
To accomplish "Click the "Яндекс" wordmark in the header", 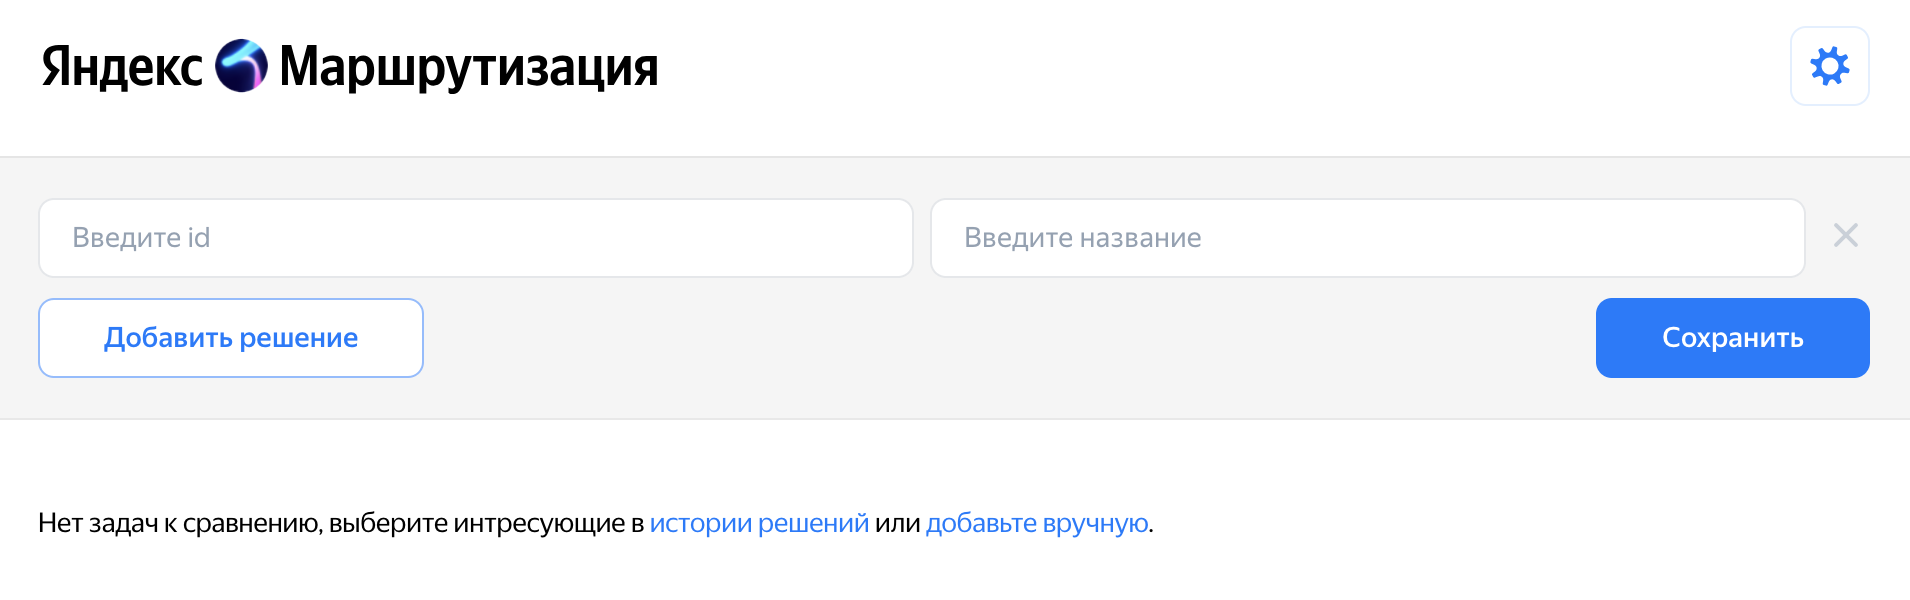I will (122, 67).
